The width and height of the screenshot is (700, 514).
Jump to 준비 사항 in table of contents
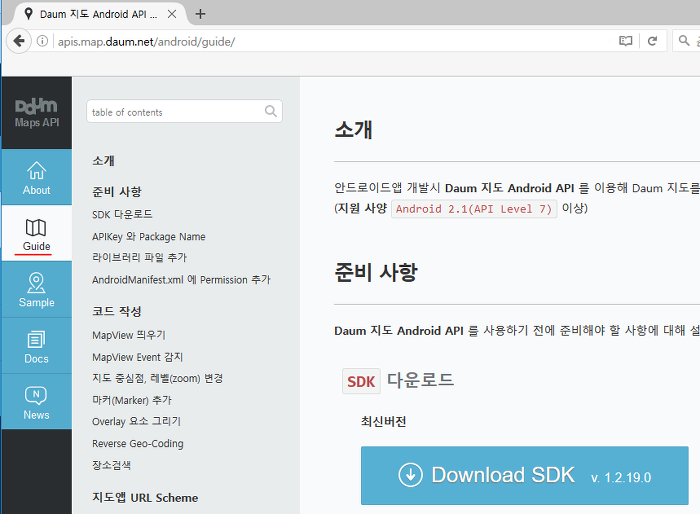117,192
